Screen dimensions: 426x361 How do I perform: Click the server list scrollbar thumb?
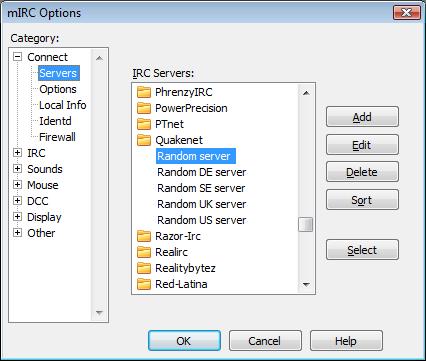coord(306,224)
